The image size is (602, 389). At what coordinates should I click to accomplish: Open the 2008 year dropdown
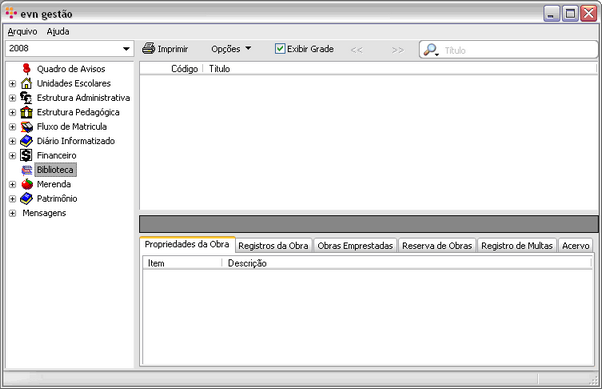[126, 49]
